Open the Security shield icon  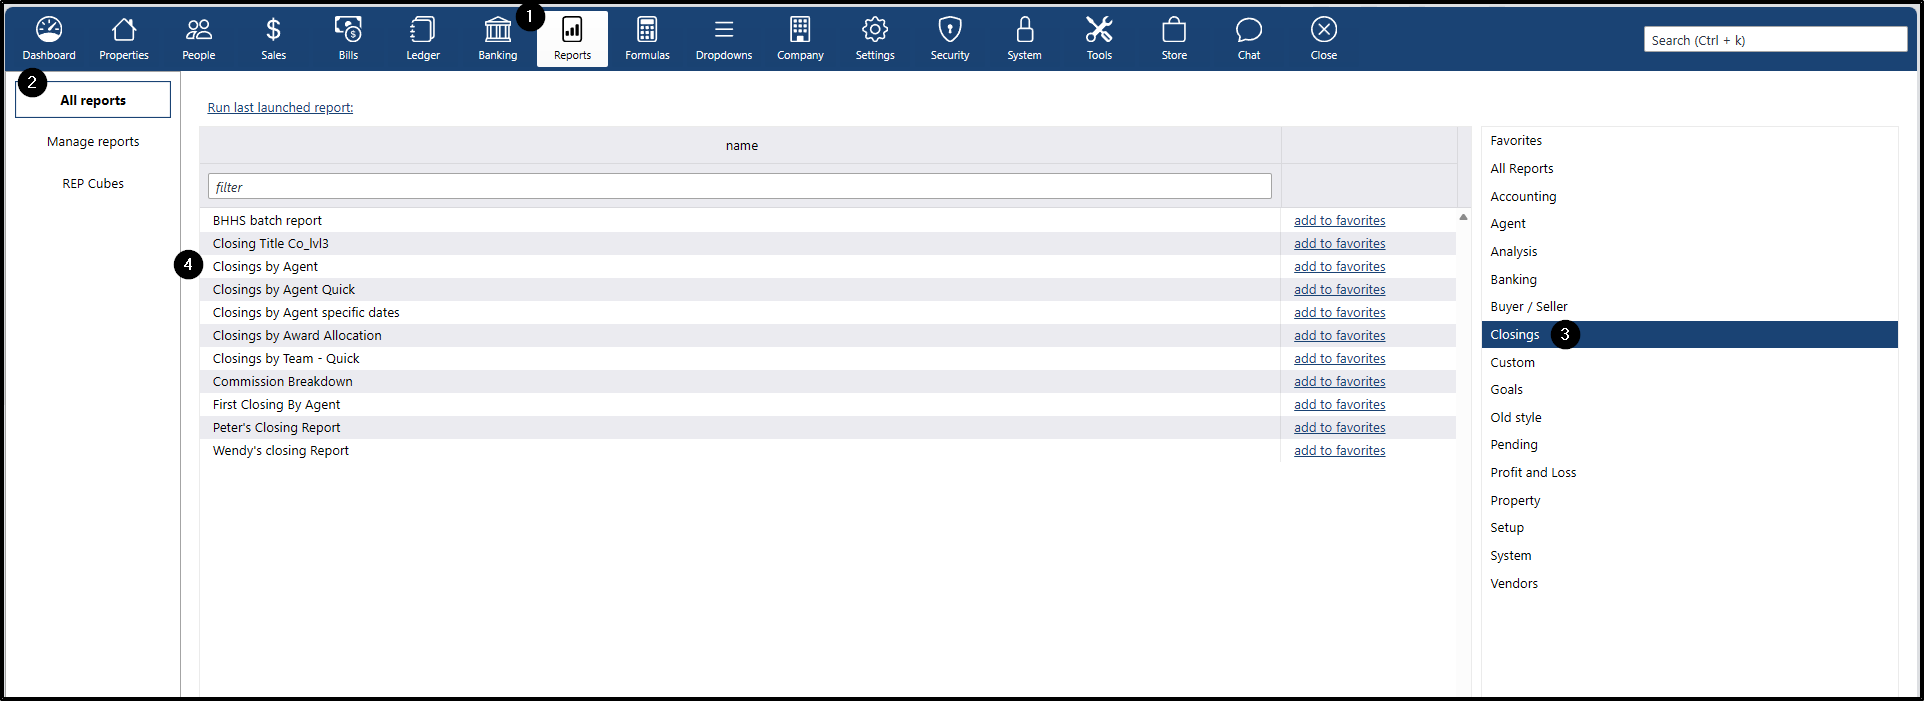click(x=949, y=30)
